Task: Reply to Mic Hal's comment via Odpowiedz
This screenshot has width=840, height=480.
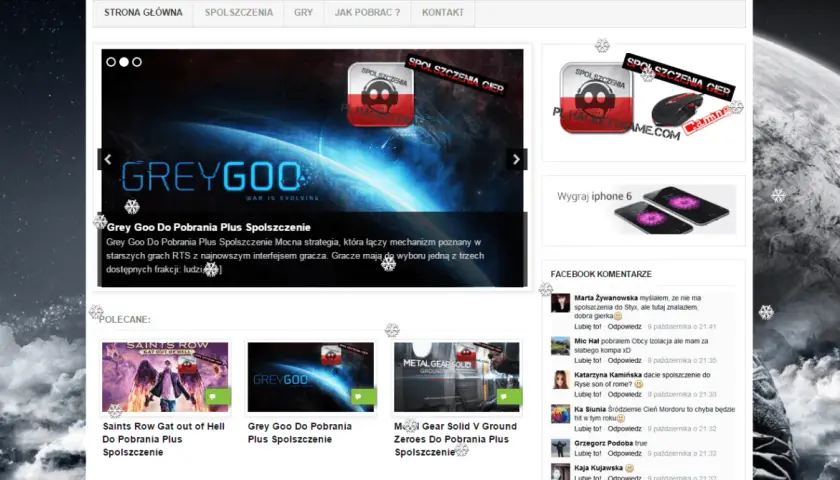Action: (625, 361)
